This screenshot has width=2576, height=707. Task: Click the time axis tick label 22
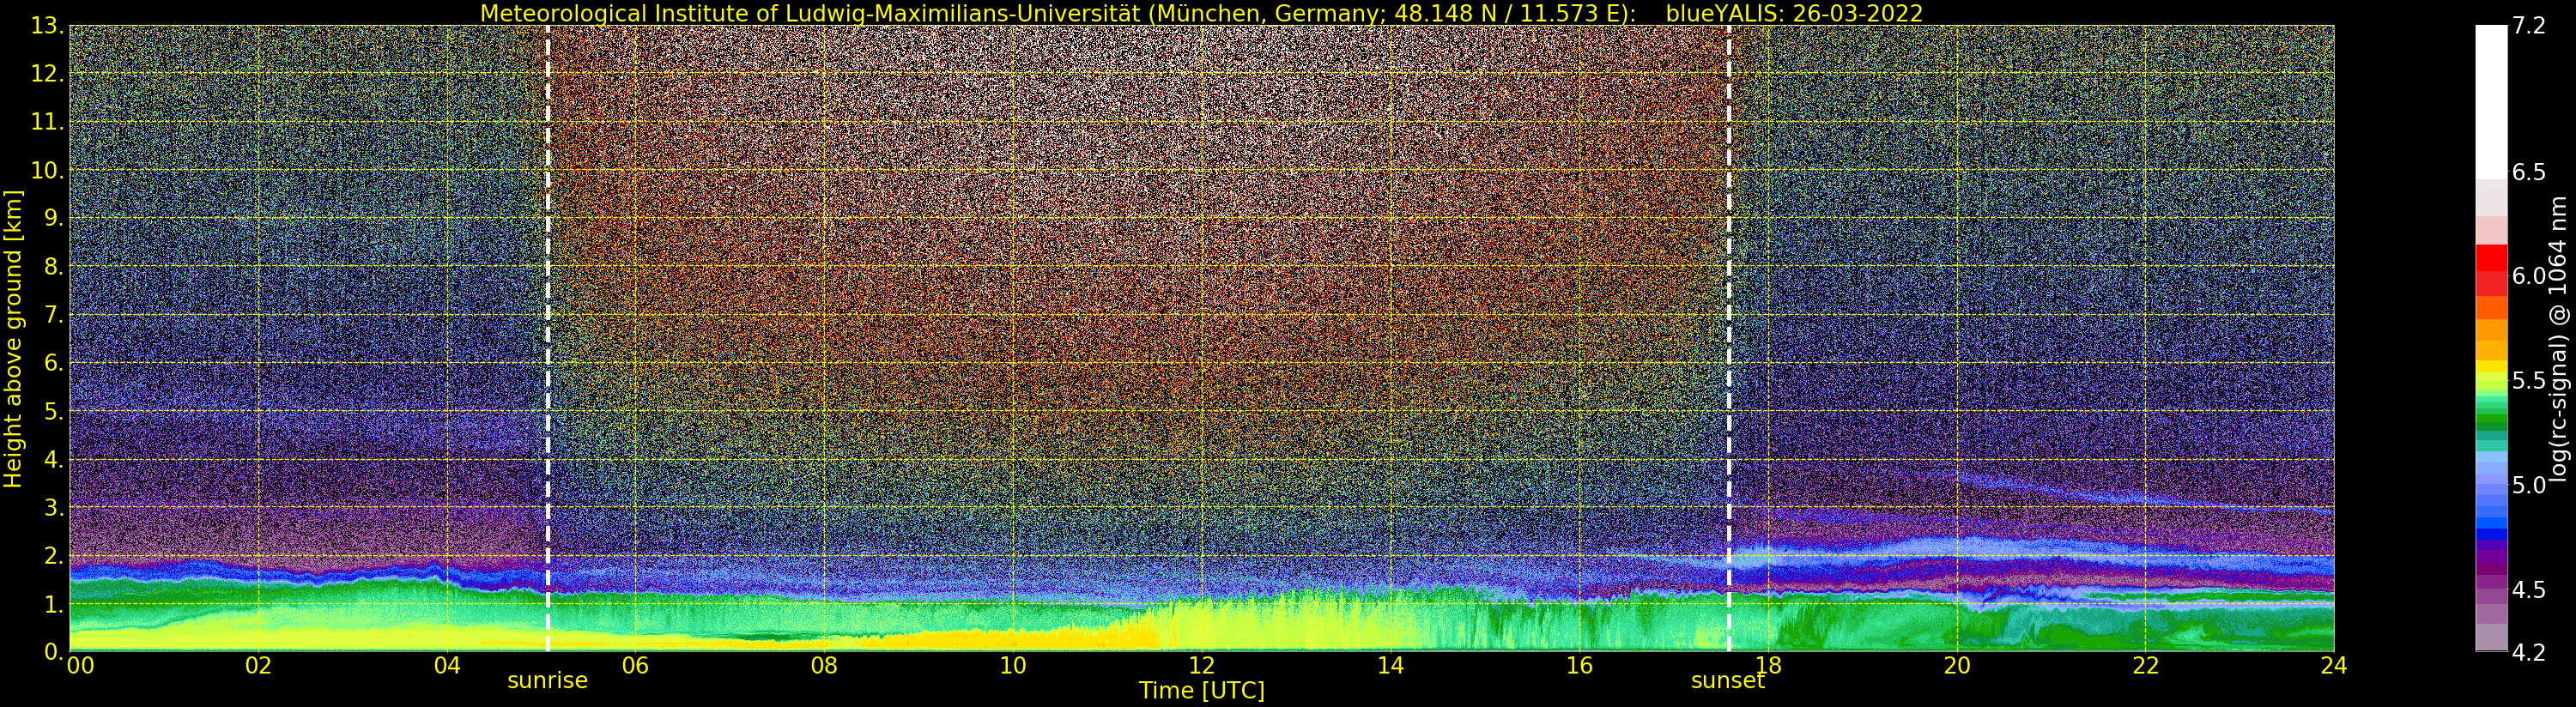(2146, 666)
